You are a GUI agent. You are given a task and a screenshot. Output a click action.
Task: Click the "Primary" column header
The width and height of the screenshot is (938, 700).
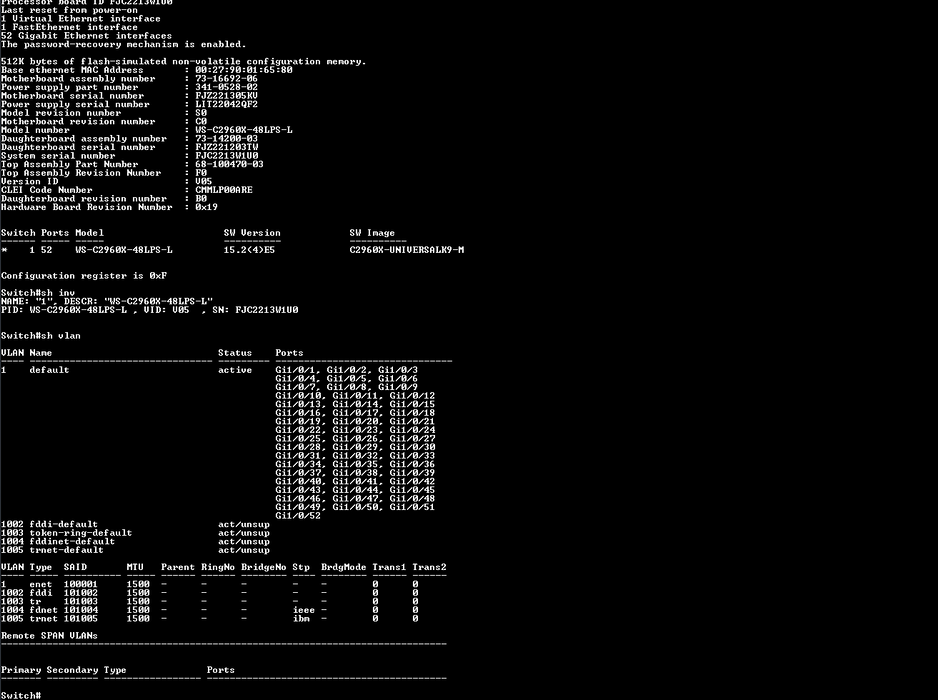pos(21,670)
